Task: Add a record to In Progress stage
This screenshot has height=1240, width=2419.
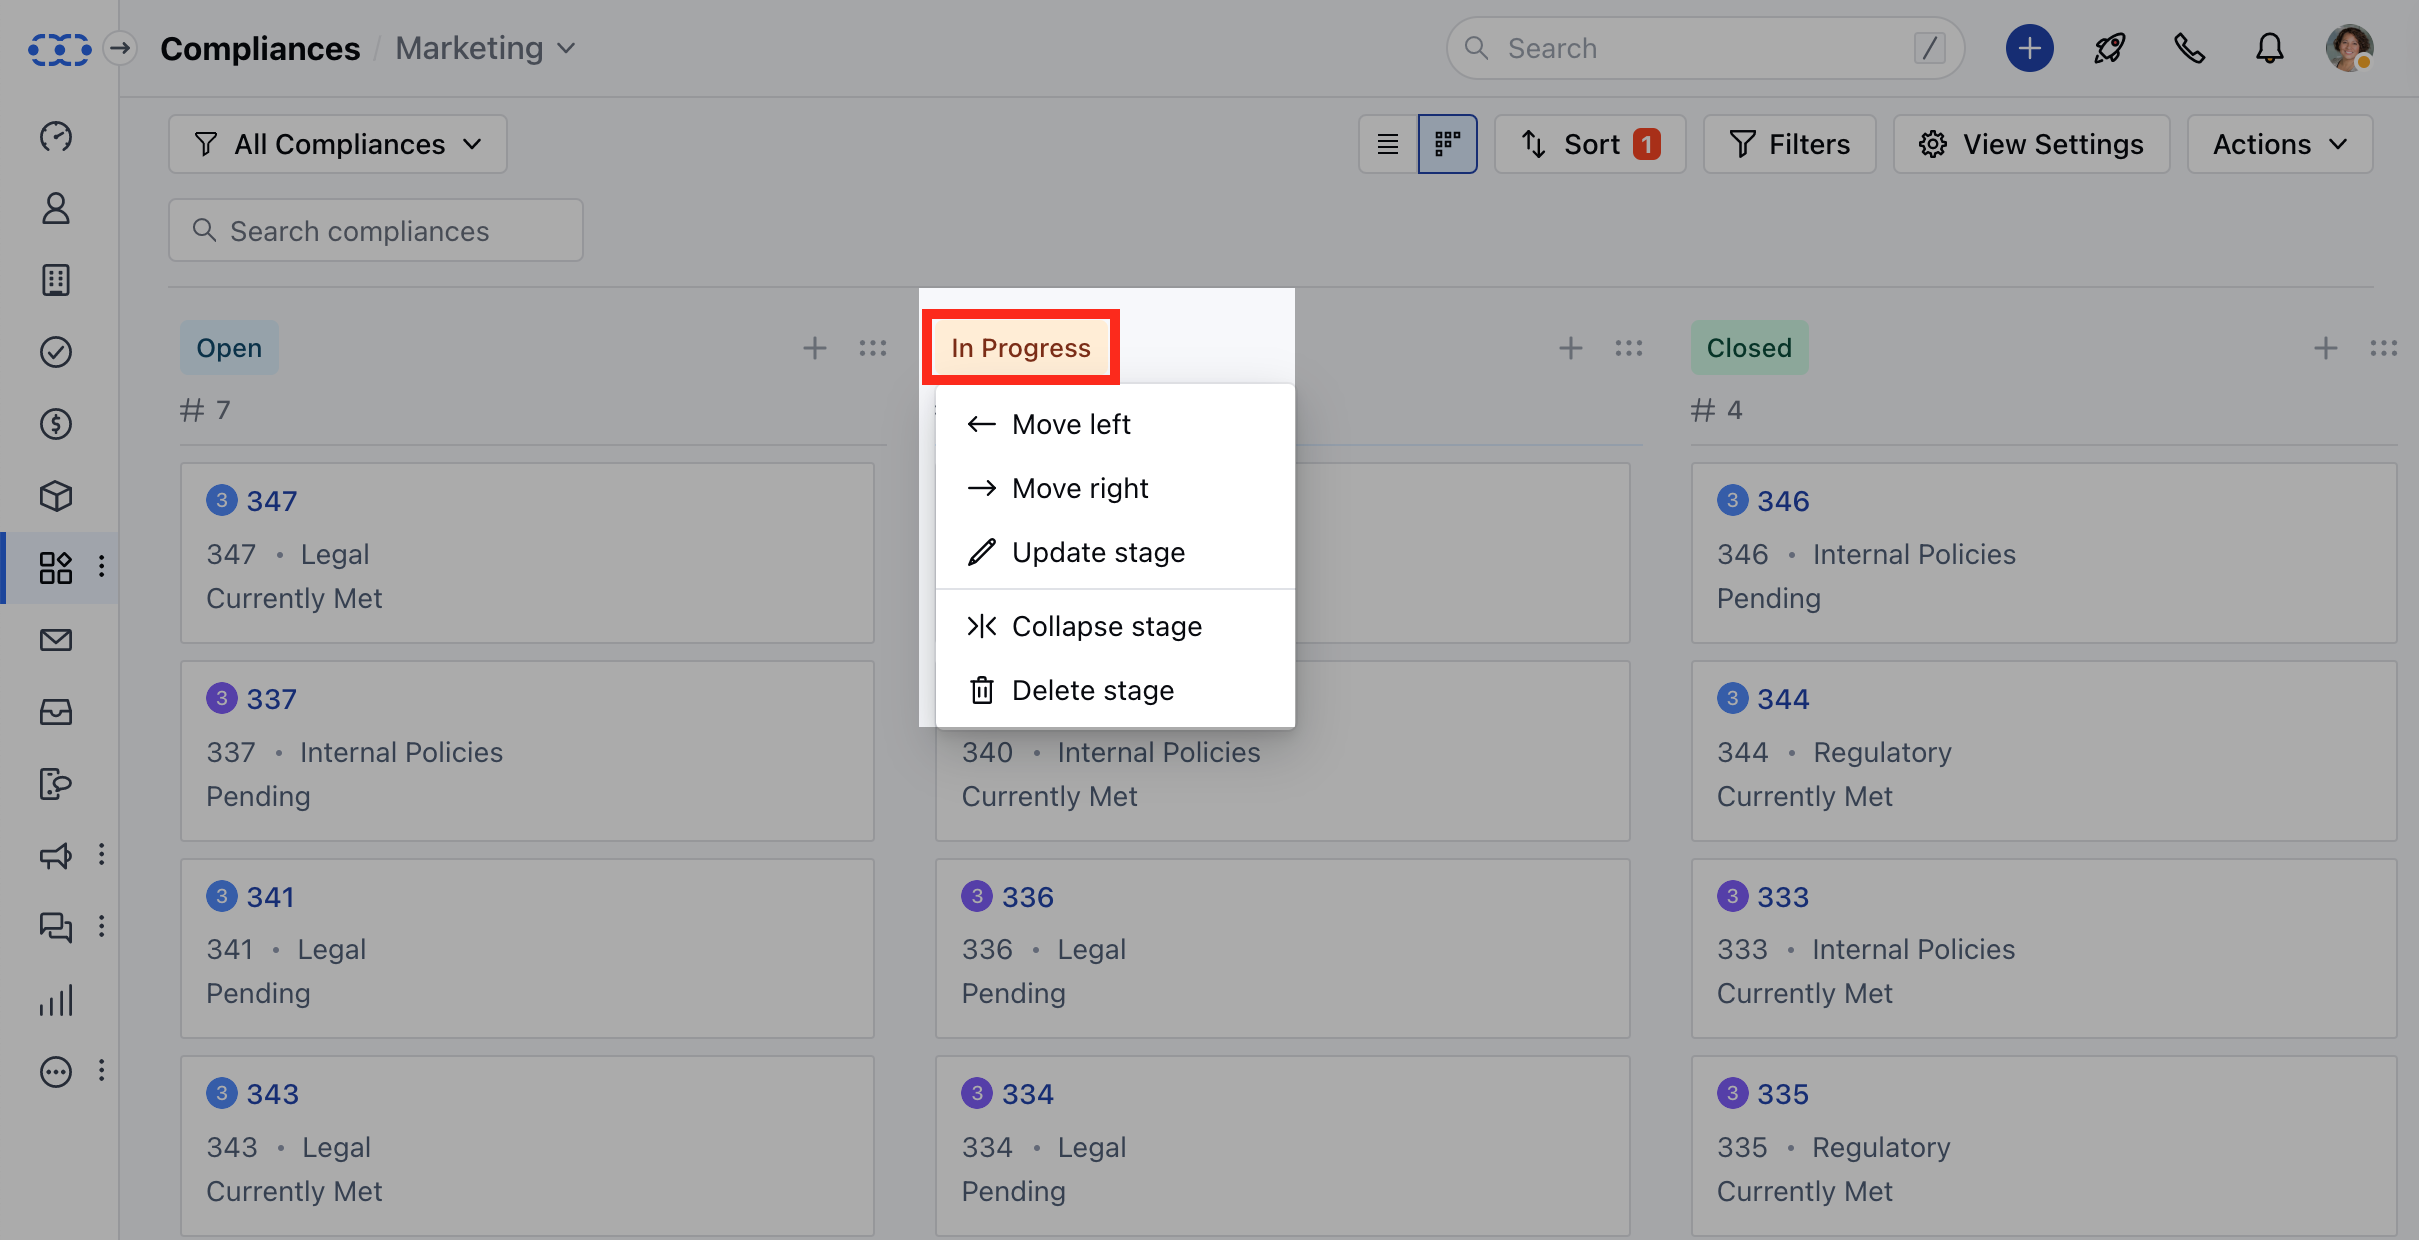Action: pyautogui.click(x=1571, y=348)
